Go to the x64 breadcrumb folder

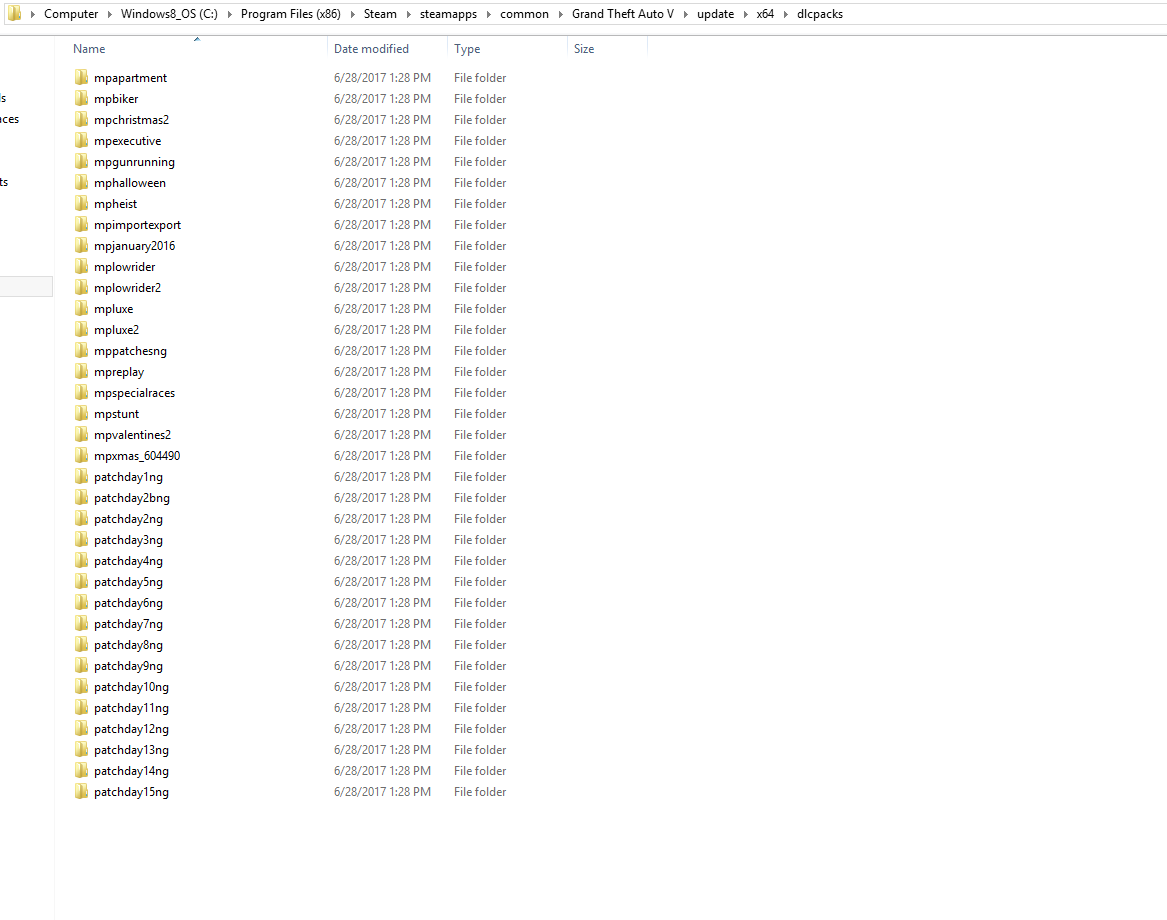click(765, 14)
